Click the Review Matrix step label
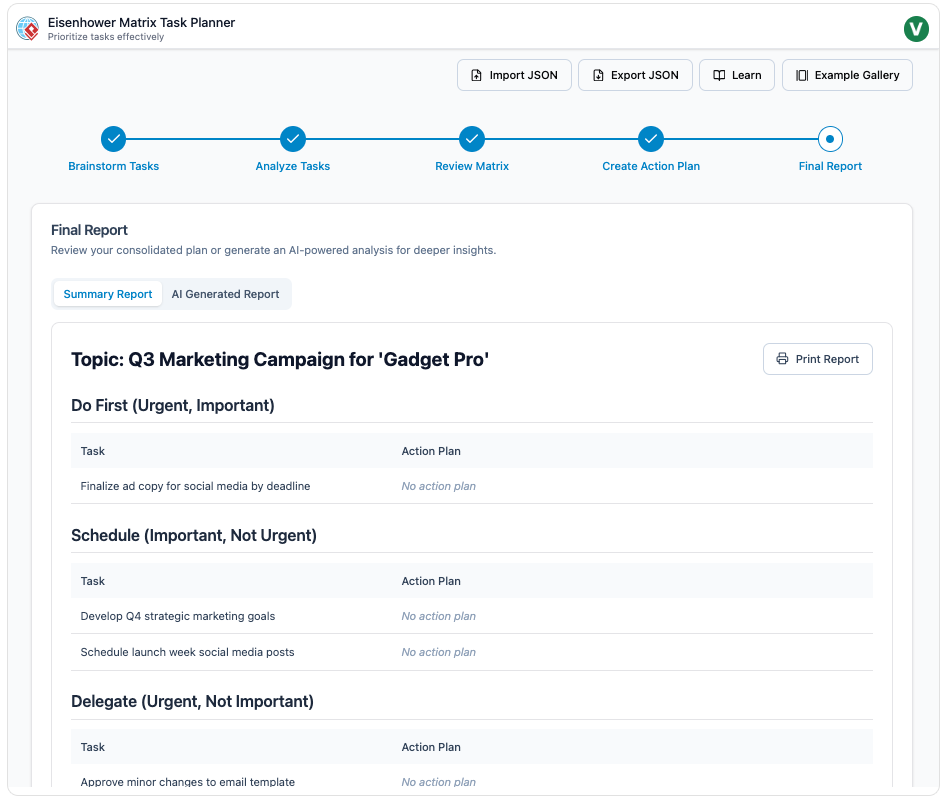This screenshot has height=797, width=949. 472,166
